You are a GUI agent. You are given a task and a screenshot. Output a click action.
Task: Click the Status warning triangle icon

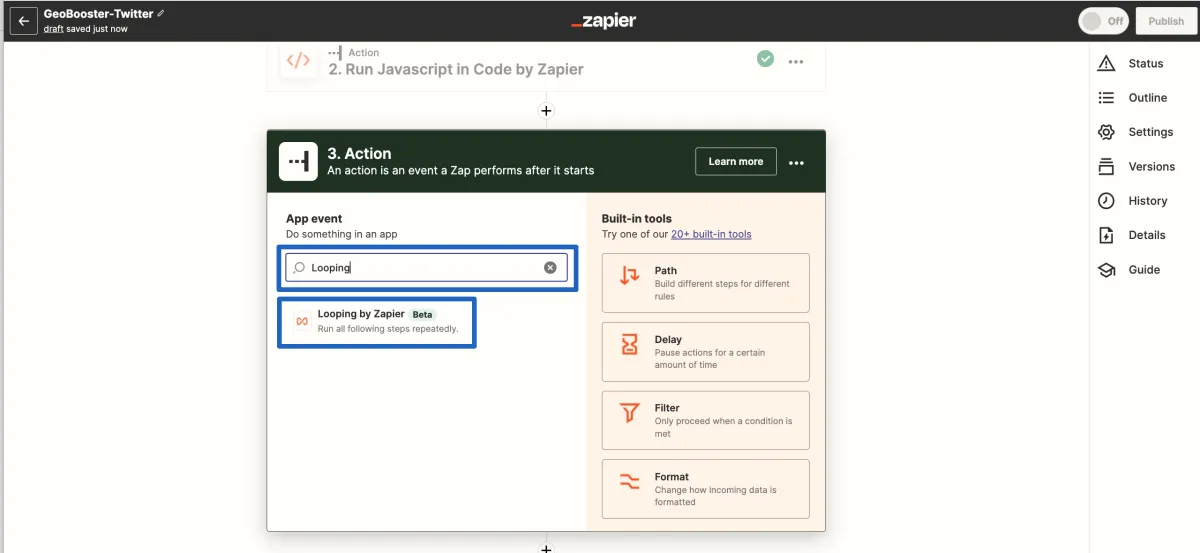pyautogui.click(x=1106, y=63)
